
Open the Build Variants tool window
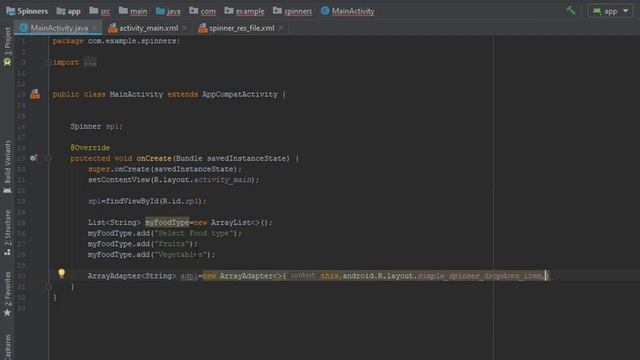7,167
